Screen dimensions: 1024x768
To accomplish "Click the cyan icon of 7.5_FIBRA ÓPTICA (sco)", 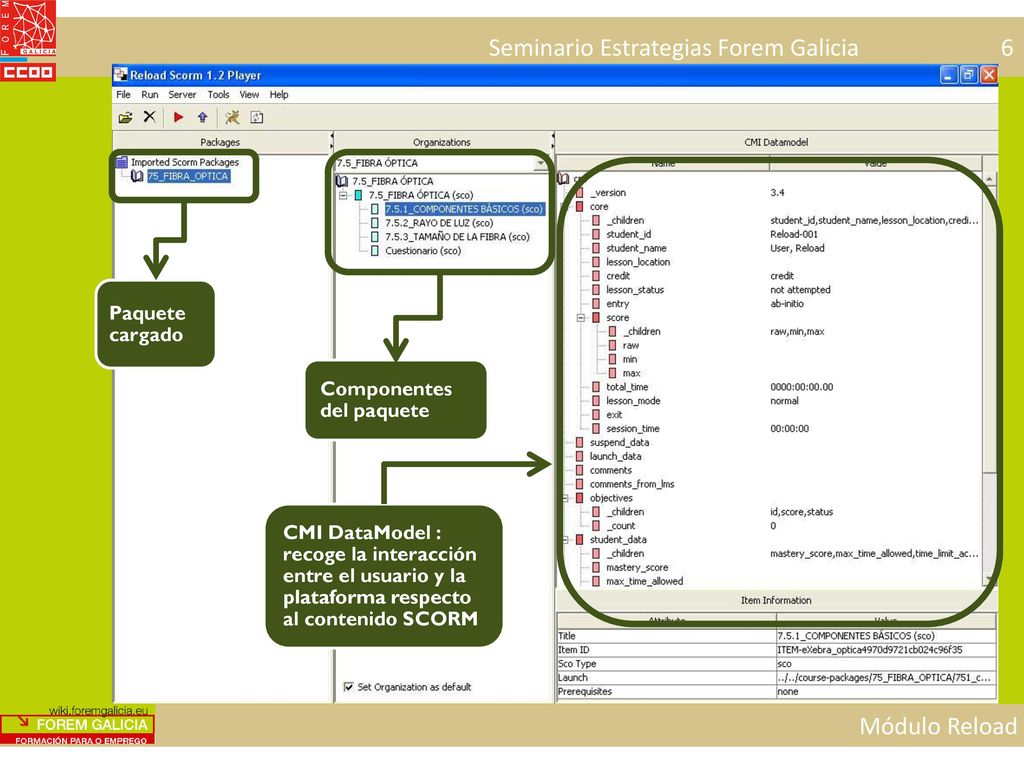I will pos(359,195).
